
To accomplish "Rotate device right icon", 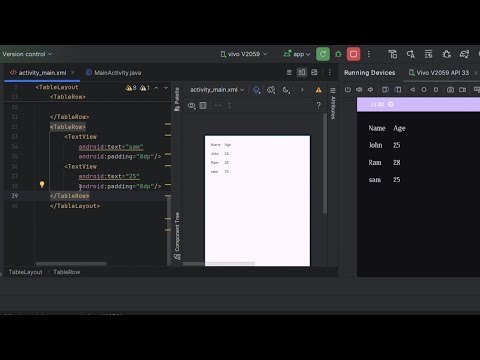I will (x=398, y=90).
